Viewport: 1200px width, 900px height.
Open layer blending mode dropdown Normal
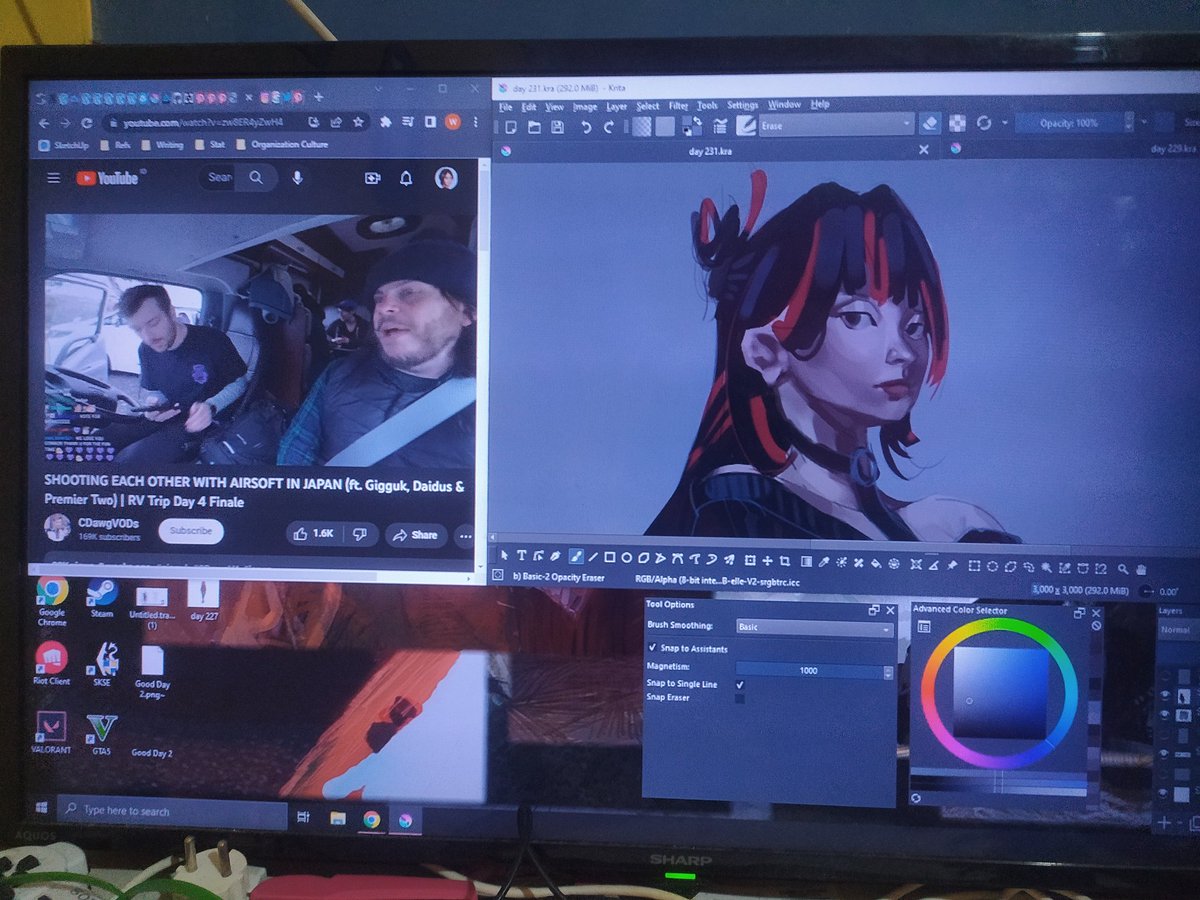pyautogui.click(x=1180, y=630)
